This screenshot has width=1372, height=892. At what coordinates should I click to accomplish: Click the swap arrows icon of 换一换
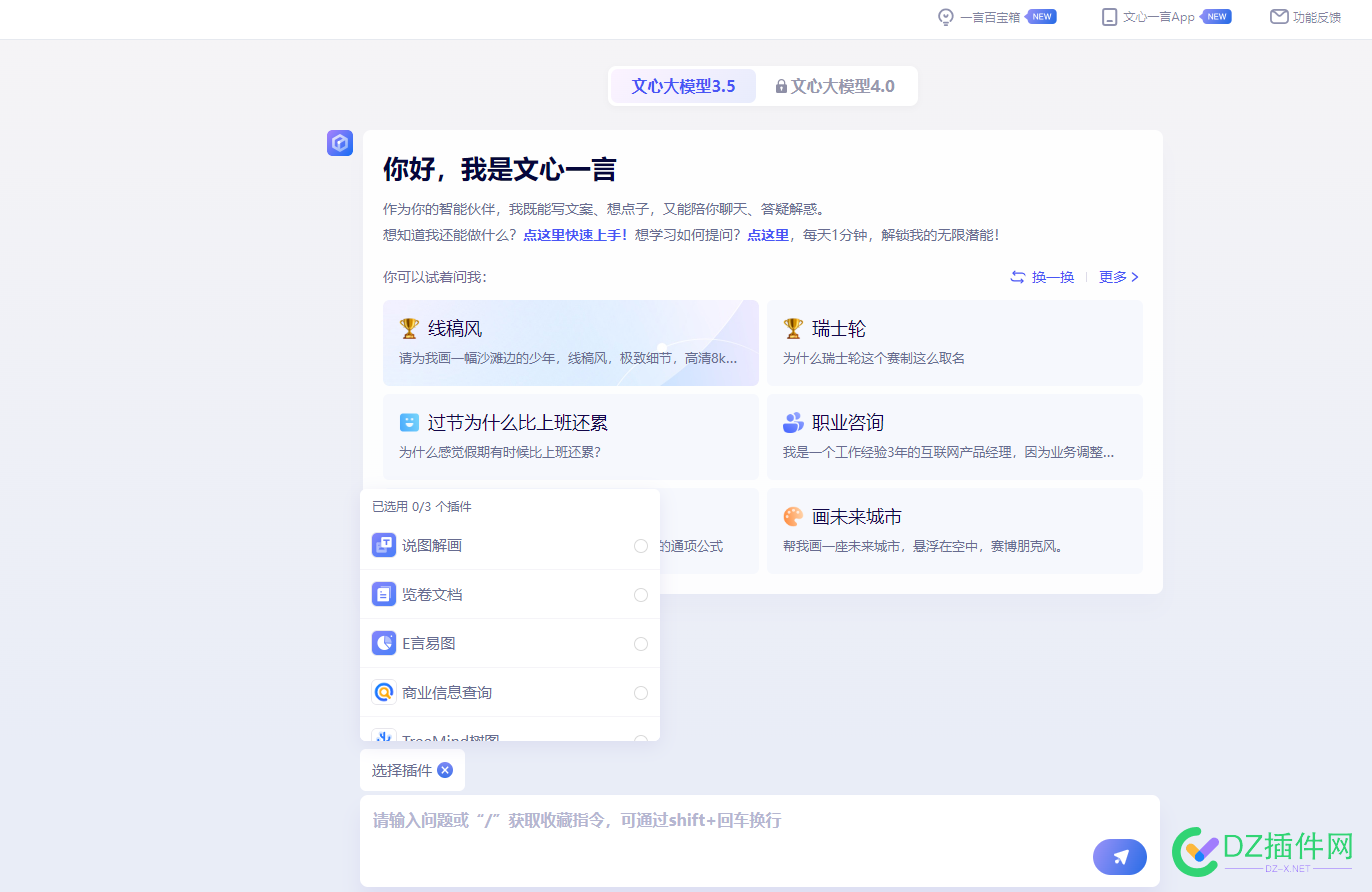(x=1018, y=277)
